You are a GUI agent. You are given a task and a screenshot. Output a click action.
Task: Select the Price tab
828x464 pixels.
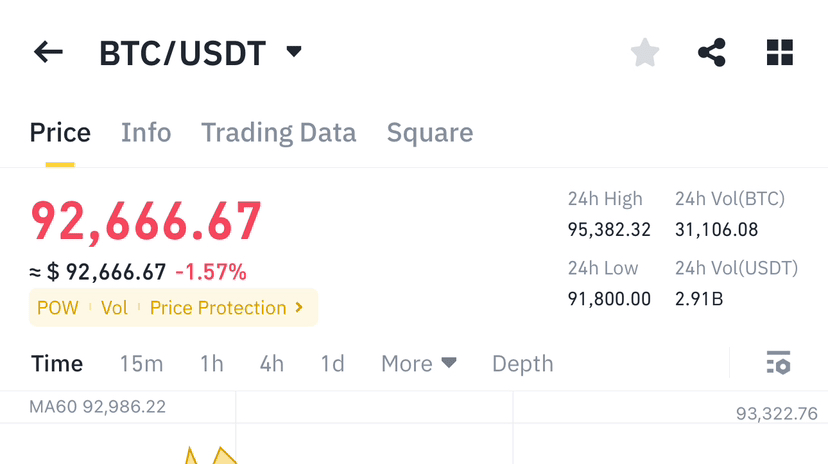(x=60, y=133)
